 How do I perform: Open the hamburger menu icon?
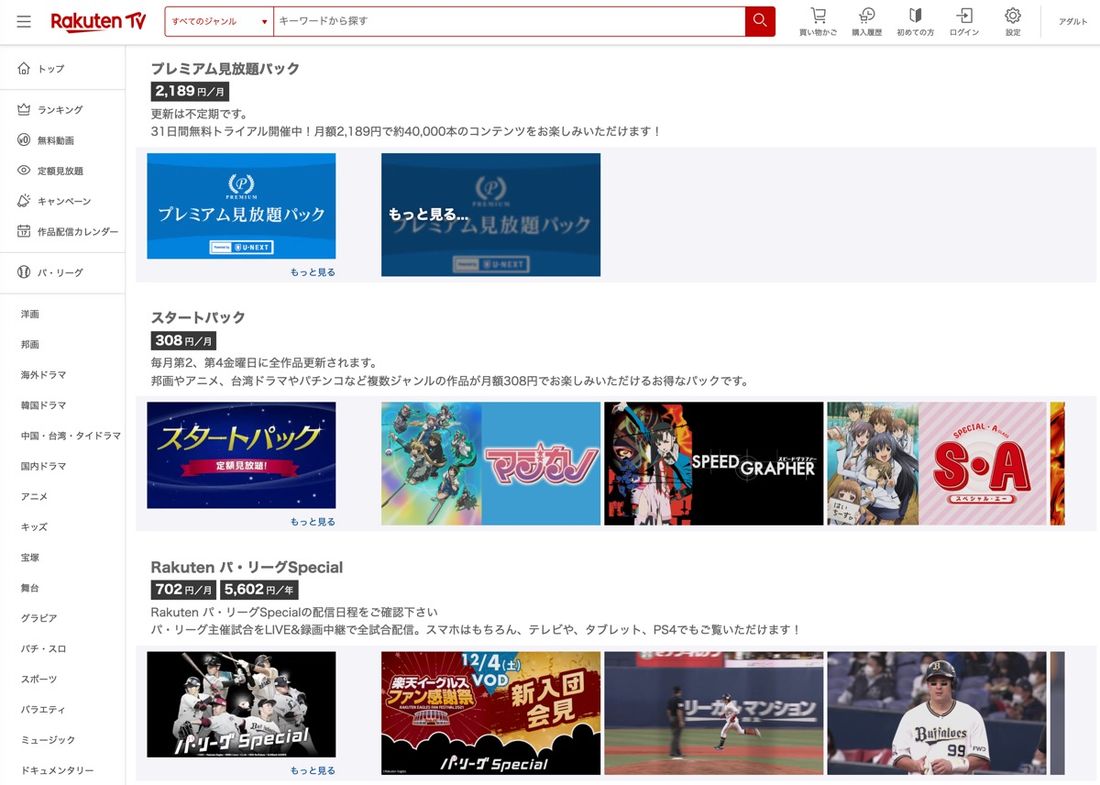[x=24, y=22]
